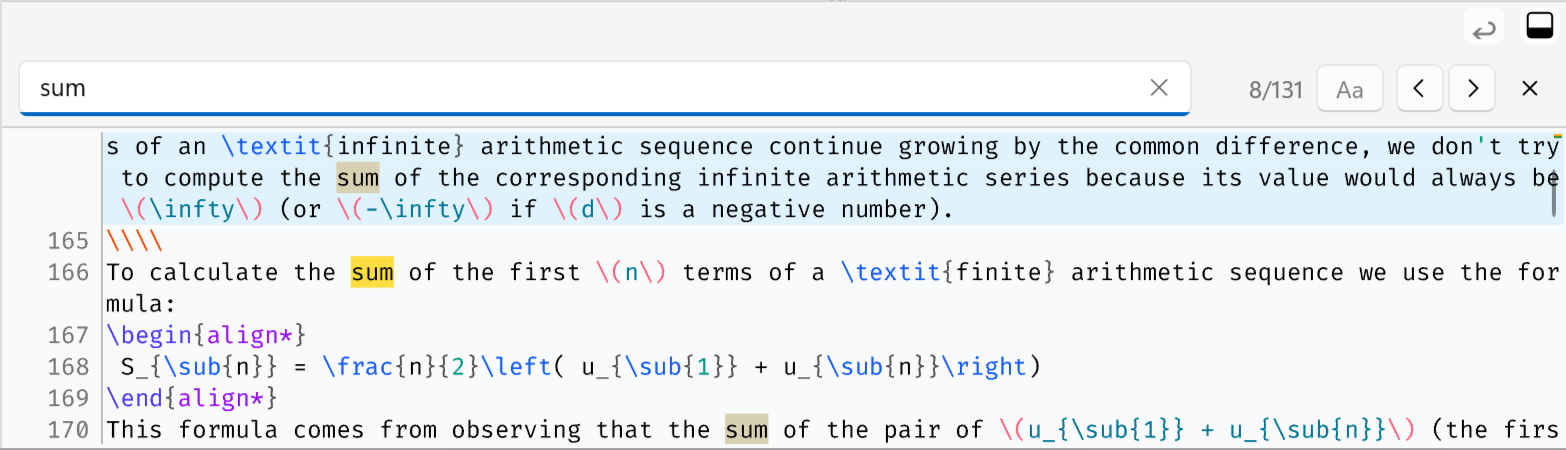Click the editor's vertical scrollbar thumb

[1555, 177]
